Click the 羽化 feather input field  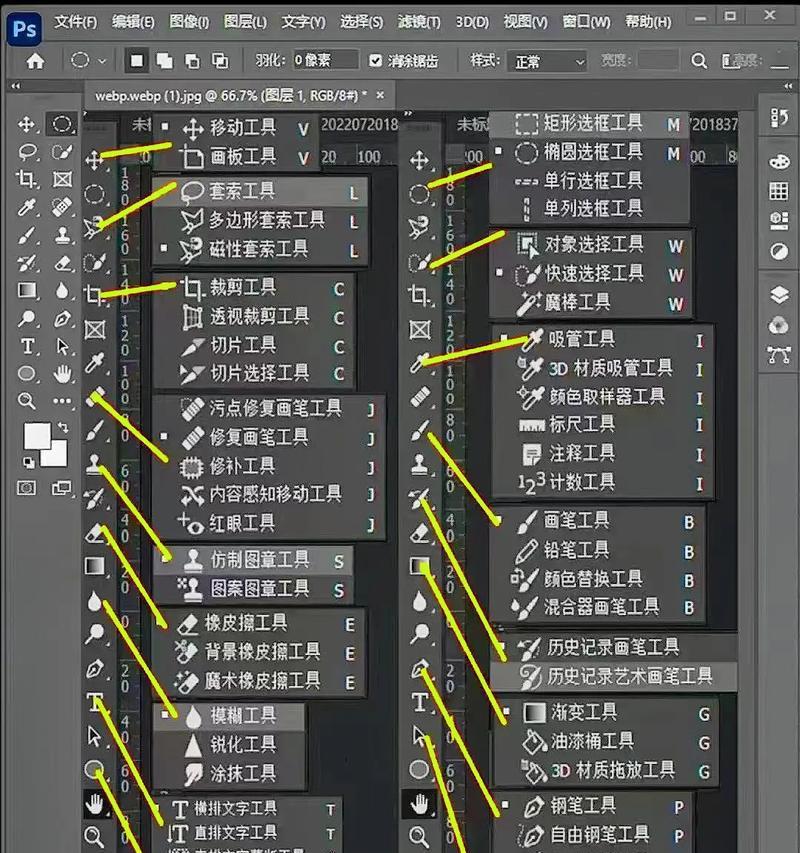tap(325, 60)
